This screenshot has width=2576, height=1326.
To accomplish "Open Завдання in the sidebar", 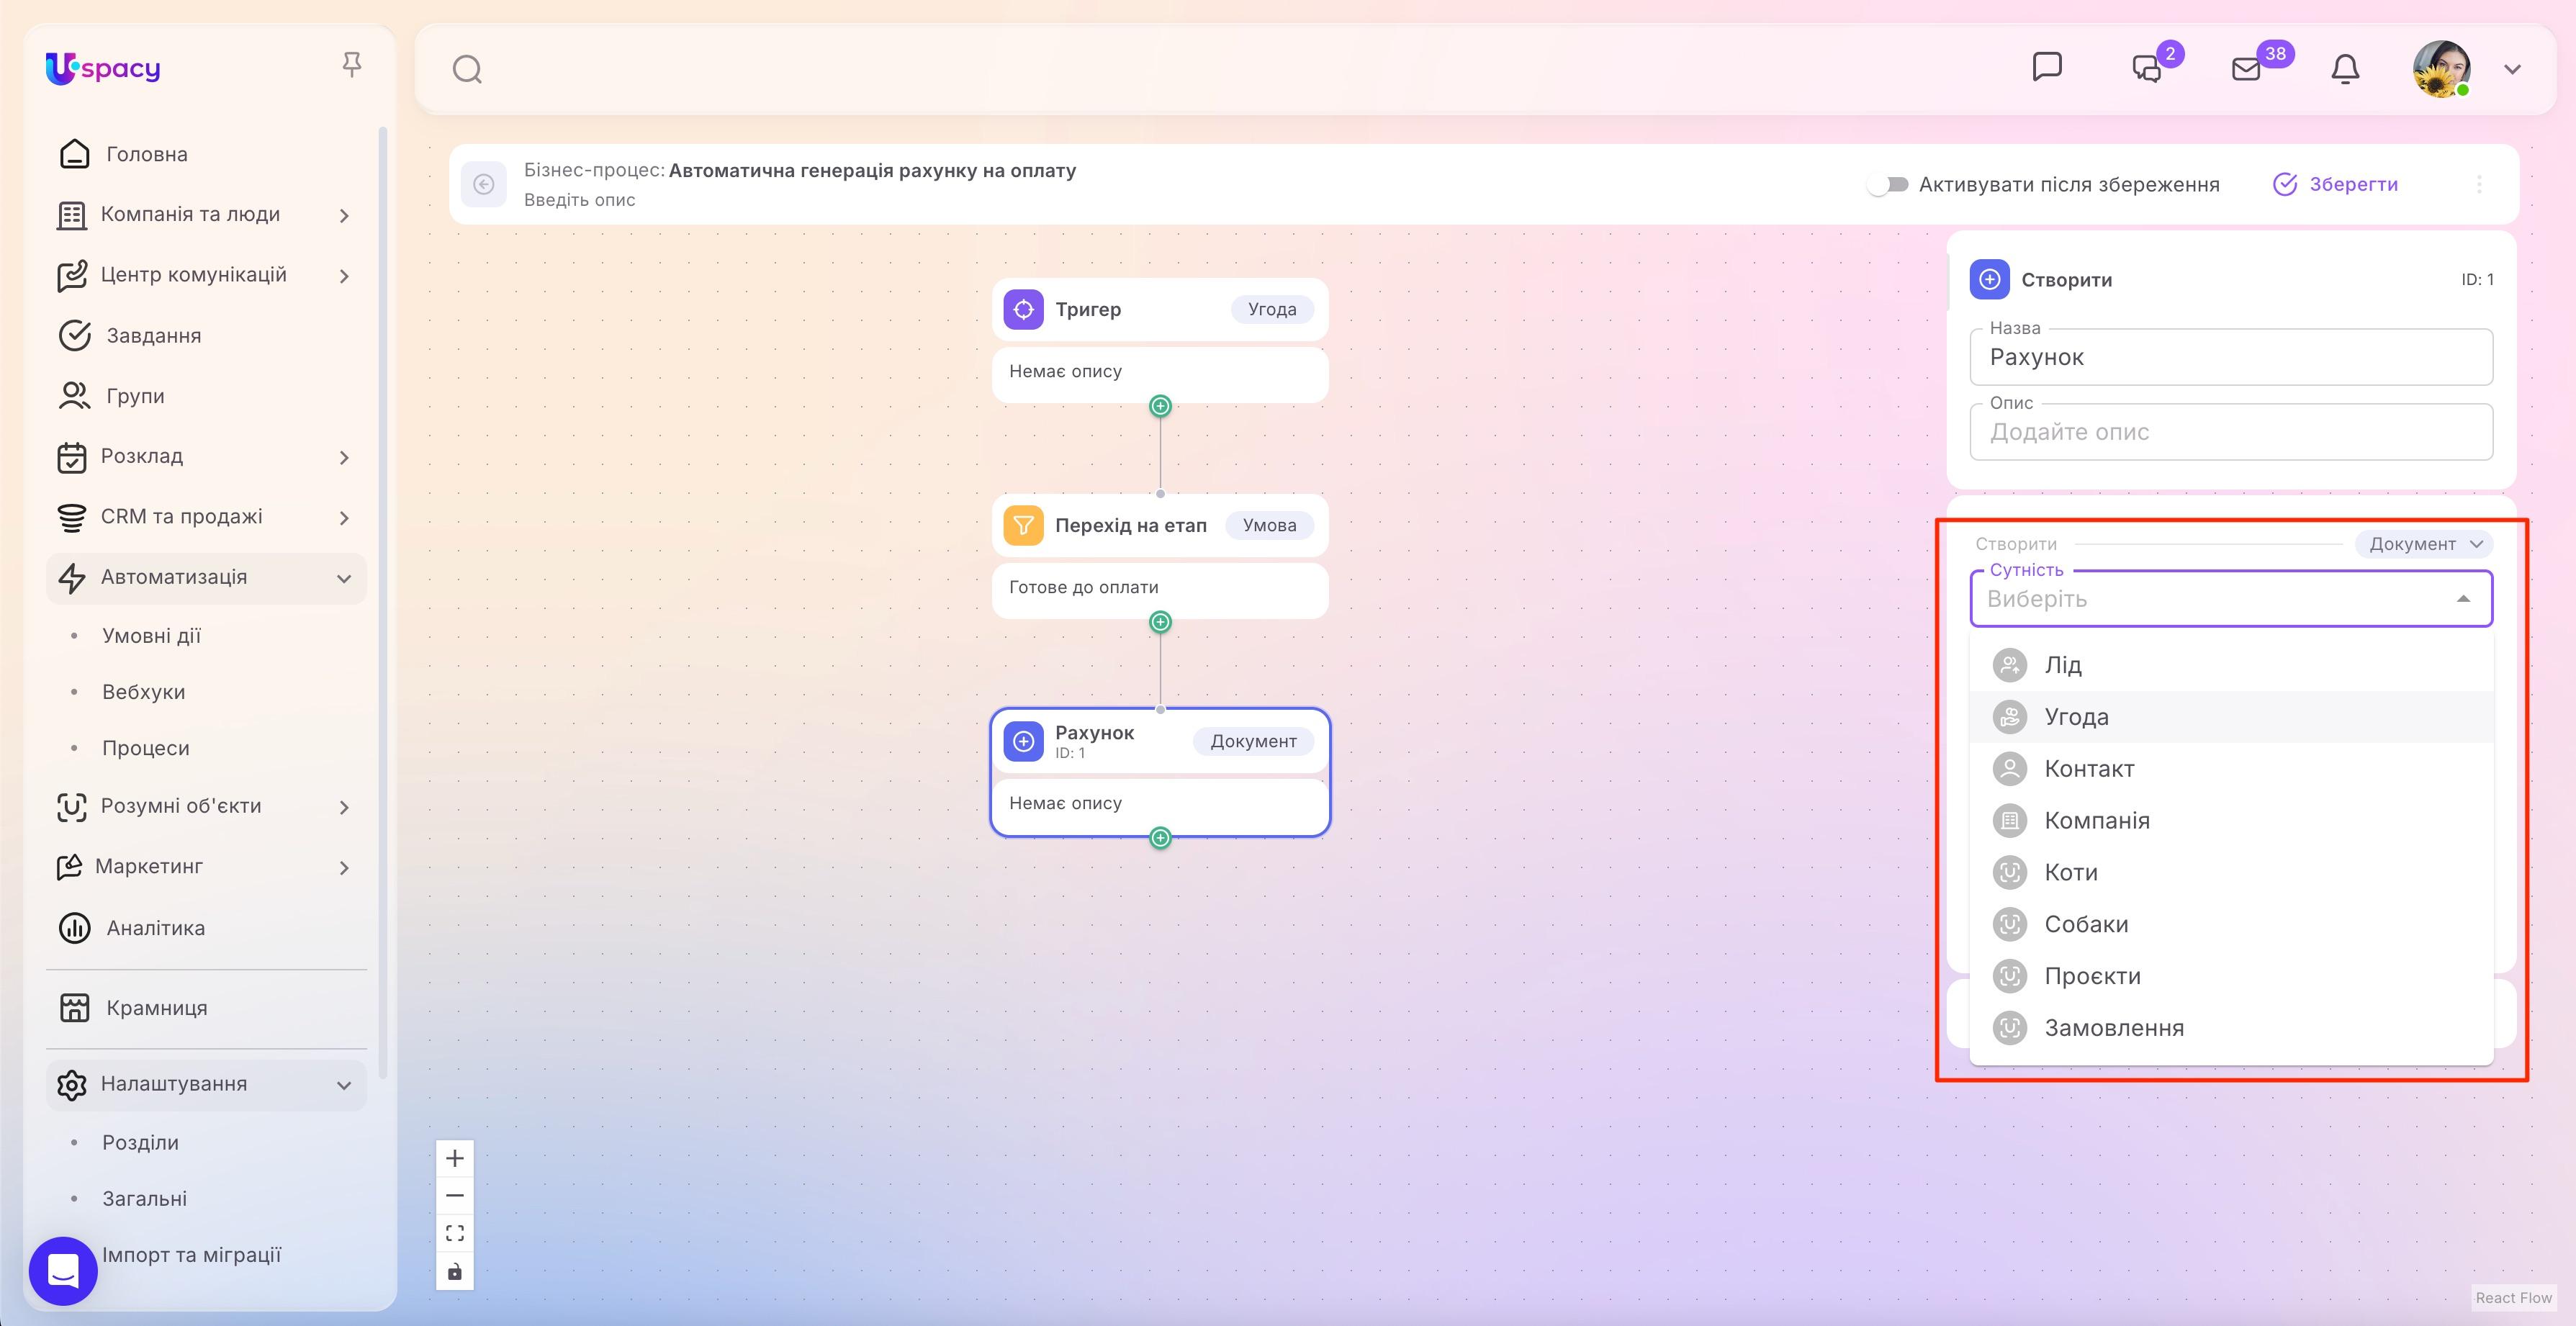I will 206,336.
